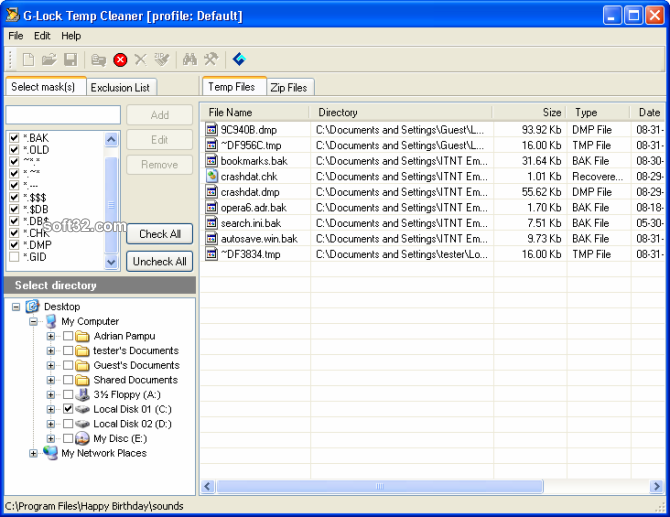The height and width of the screenshot is (517, 670).
Task: Click the file list scroll left arrow
Action: [x=208, y=486]
